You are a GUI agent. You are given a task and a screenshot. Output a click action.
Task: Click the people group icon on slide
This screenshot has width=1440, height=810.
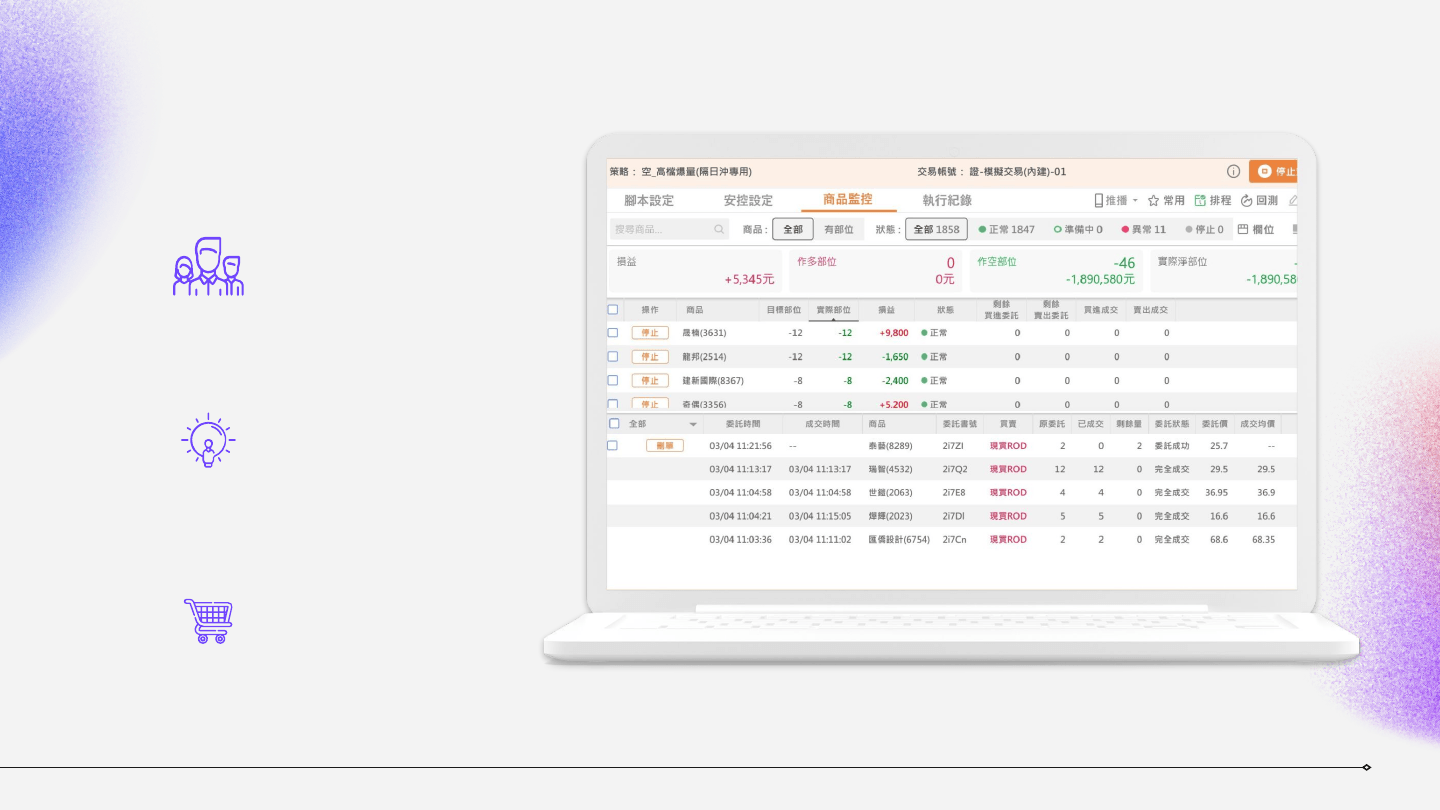208,267
